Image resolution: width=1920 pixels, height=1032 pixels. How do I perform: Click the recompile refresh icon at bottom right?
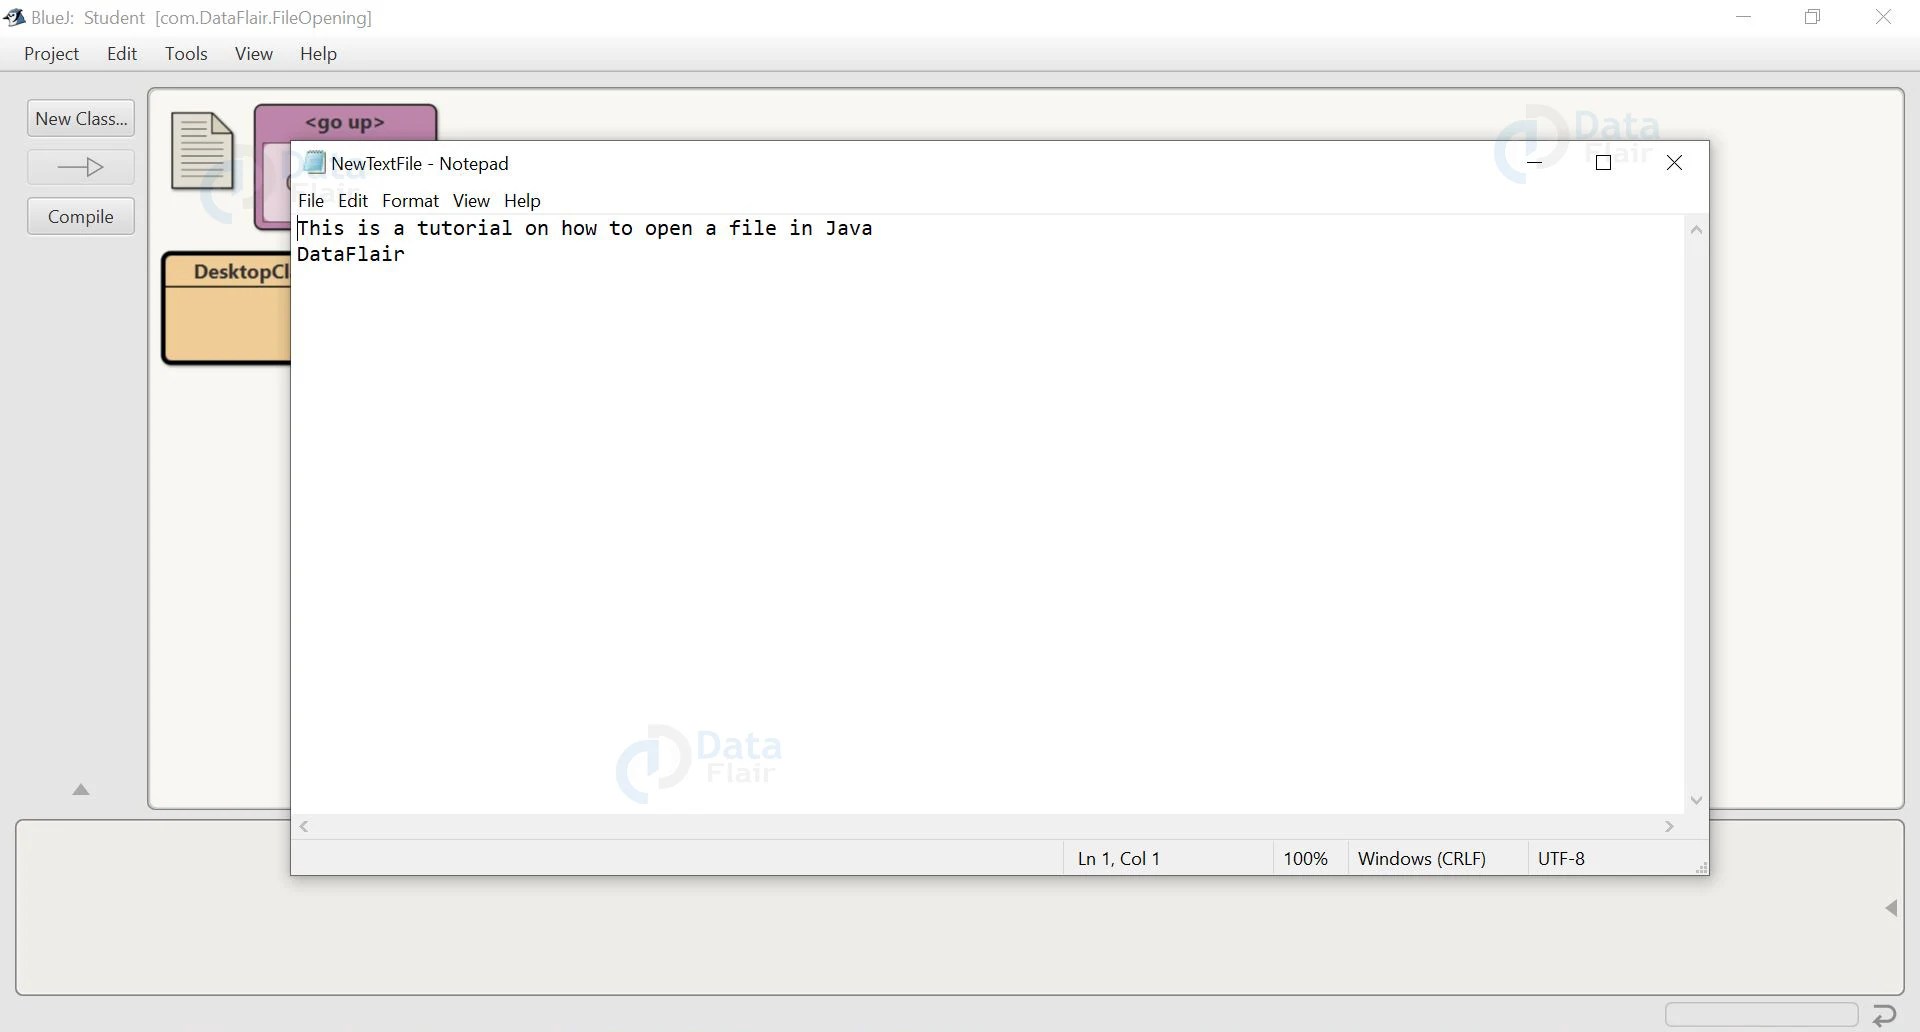point(1884,1013)
